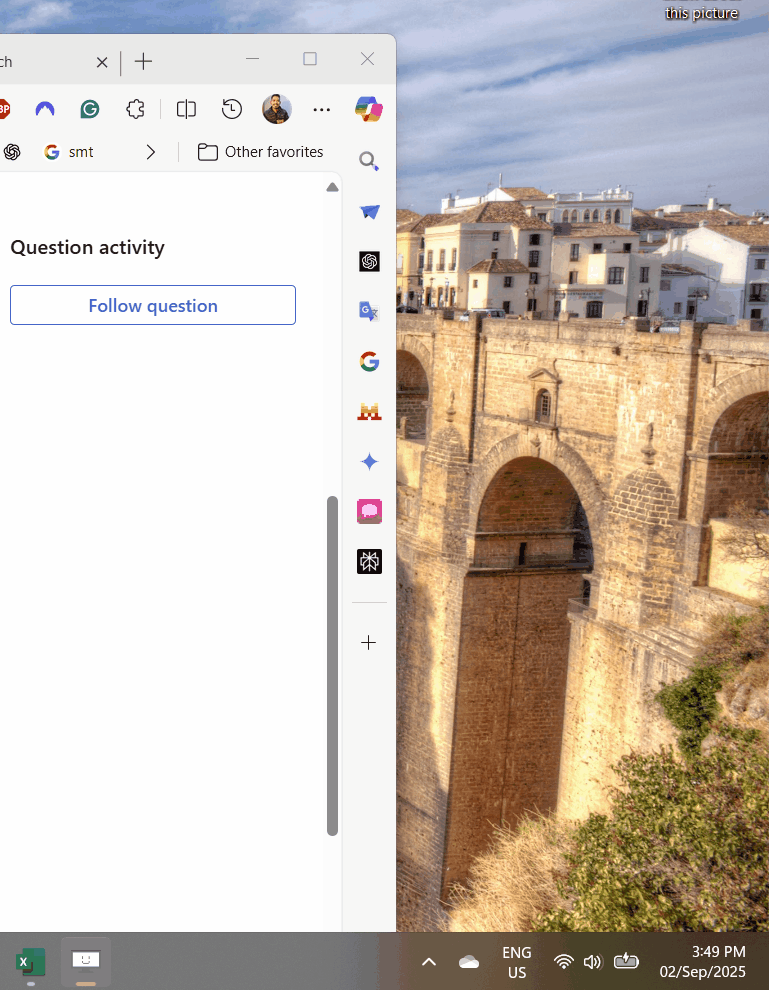Viewport: 769px width, 990px height.
Task: Open the Gemini sparkle sidebar icon
Action: 369,462
